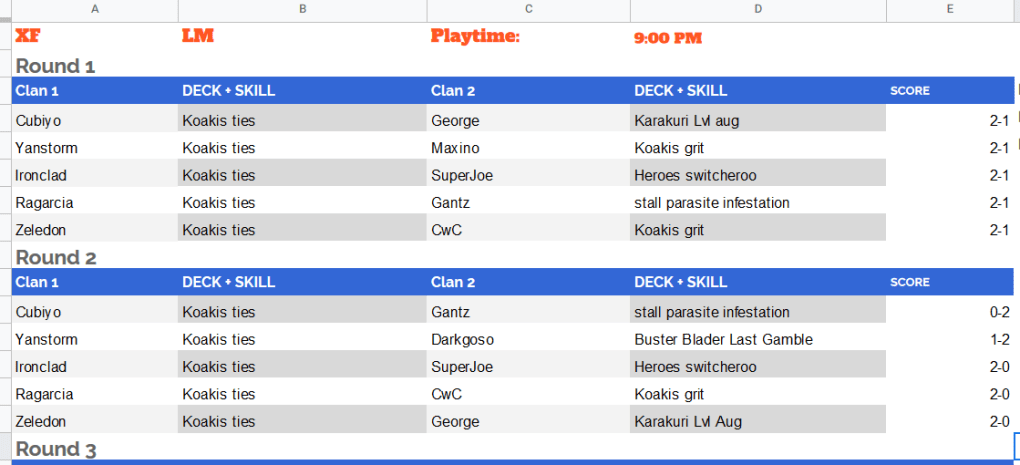The image size is (1020, 465).
Task: Click the Playtime: label cell
Action: 528,36
